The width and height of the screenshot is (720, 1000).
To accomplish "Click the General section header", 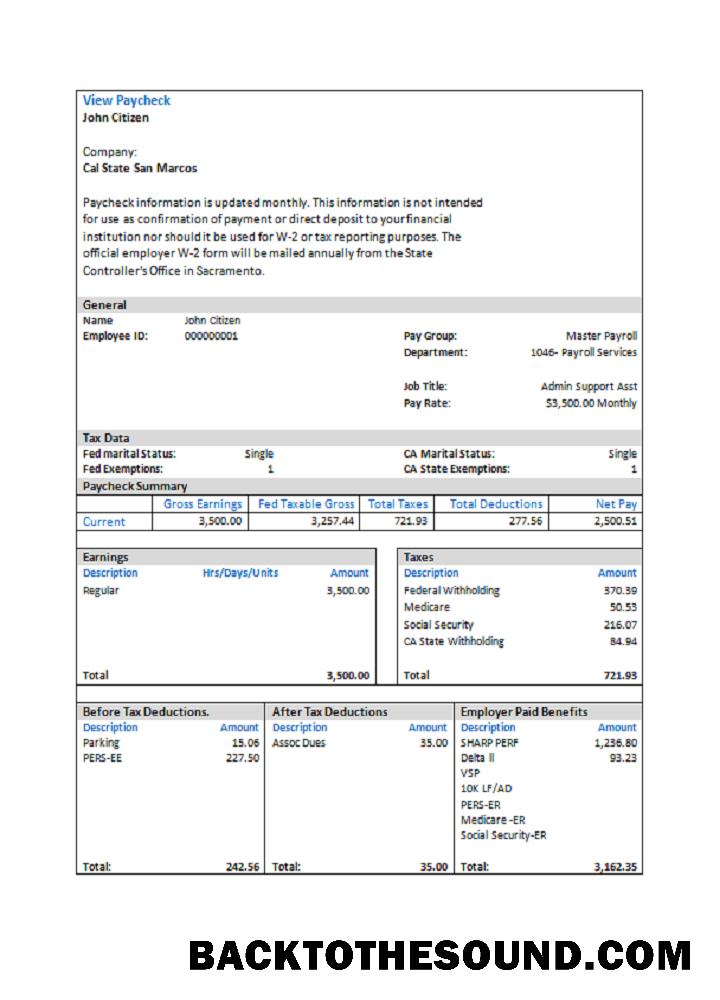I will [359, 305].
